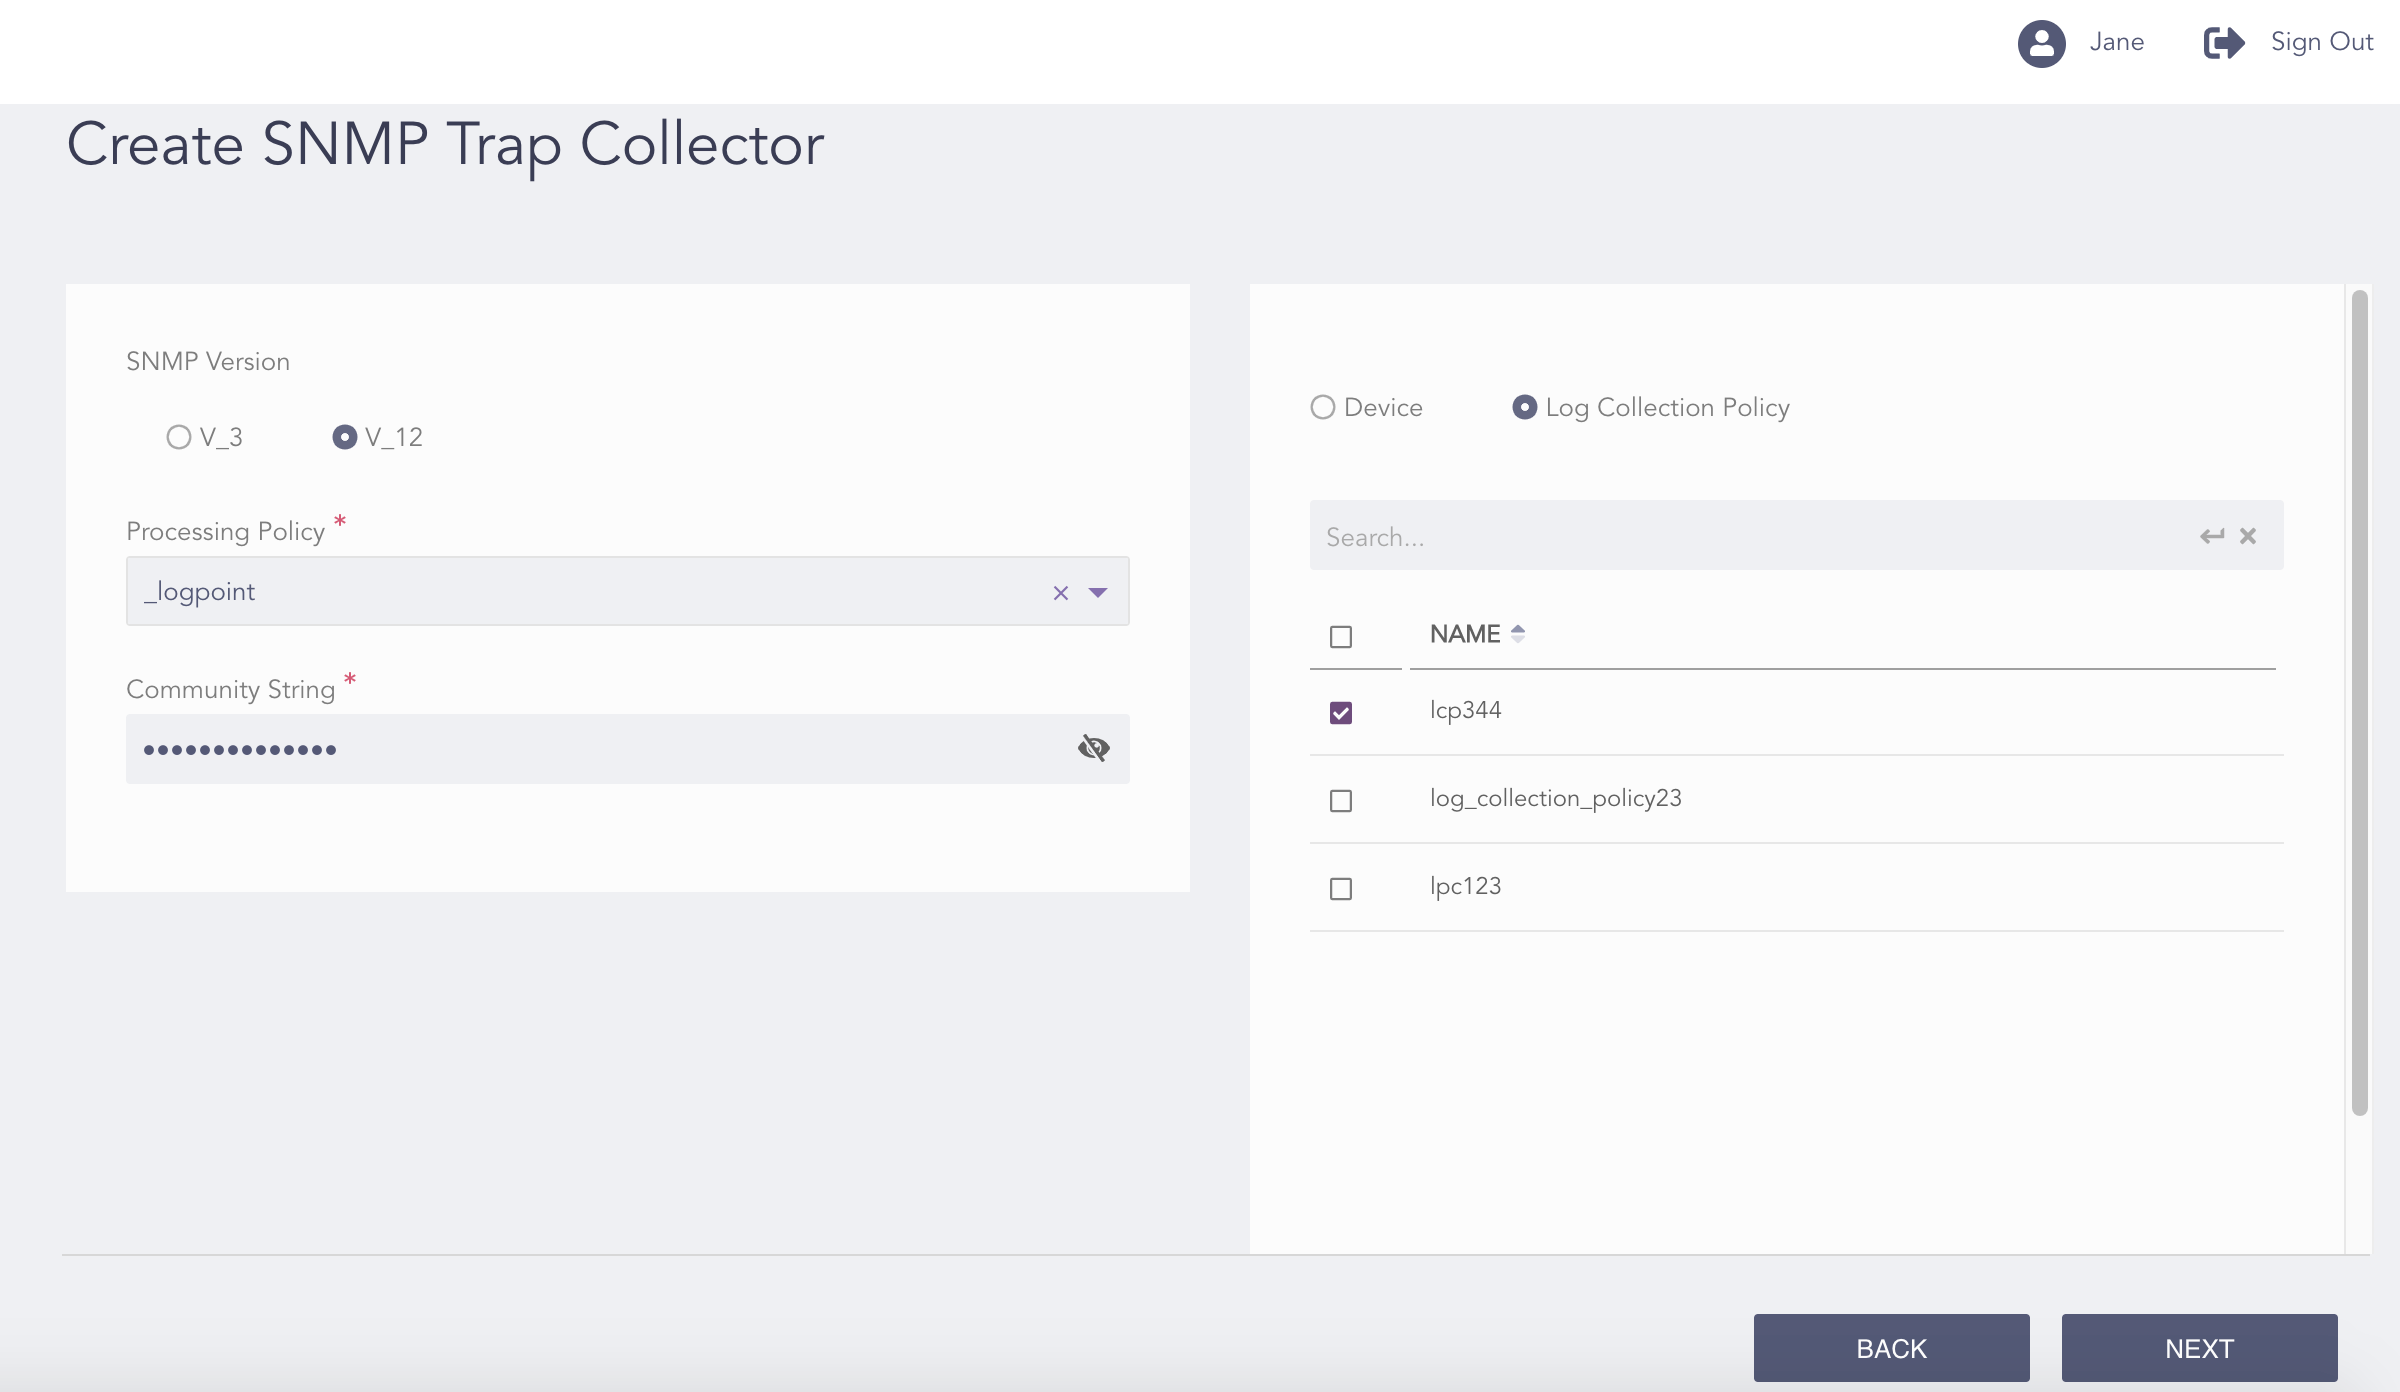Screen dimensions: 2400x1392
Task: Uncheck the lcp344 policy
Action: pyautogui.click(x=1341, y=711)
